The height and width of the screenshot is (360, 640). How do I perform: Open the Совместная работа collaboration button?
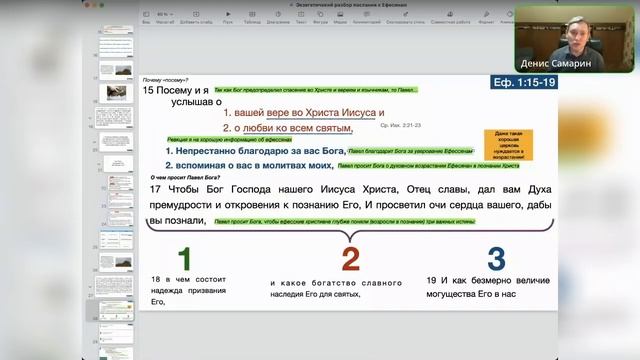[450, 17]
